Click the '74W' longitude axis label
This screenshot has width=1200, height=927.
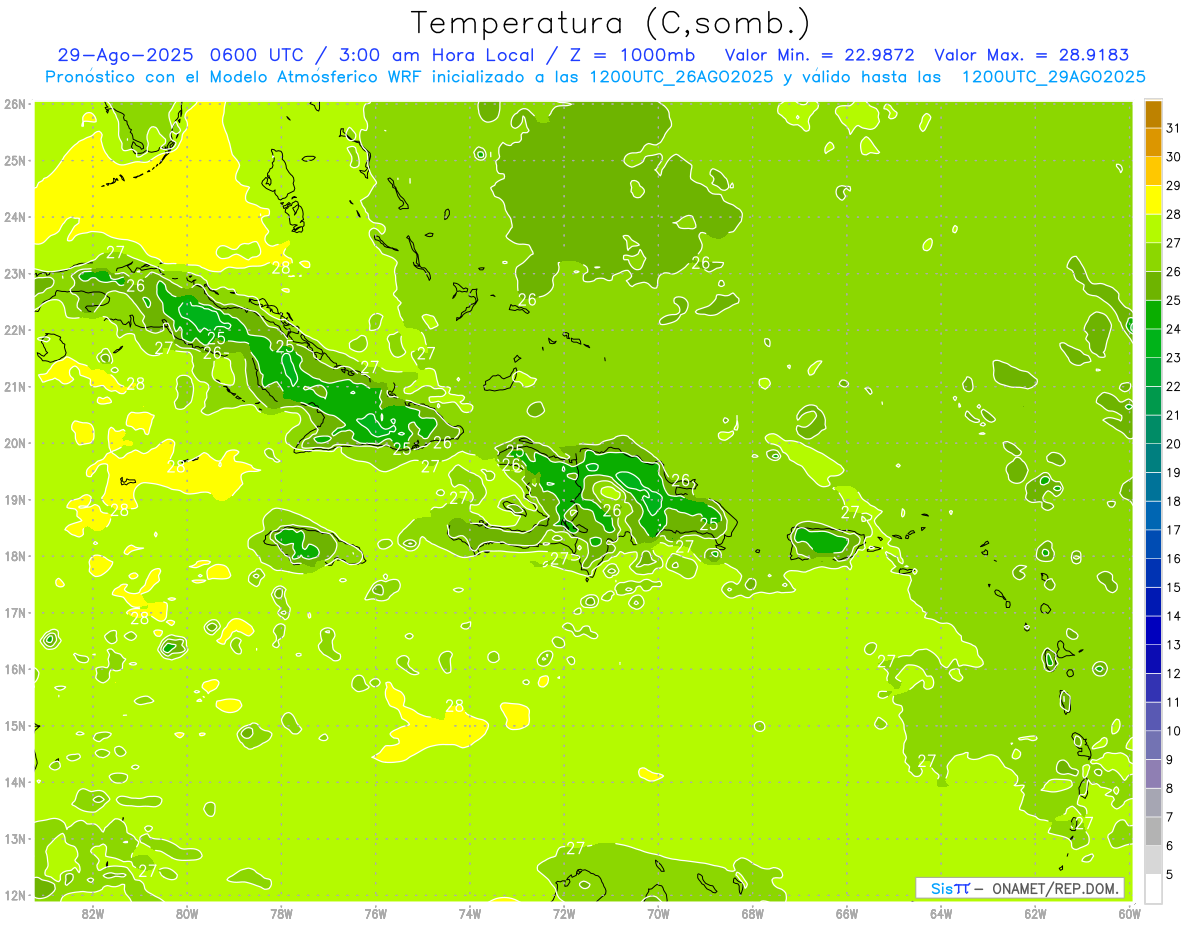pos(470,913)
